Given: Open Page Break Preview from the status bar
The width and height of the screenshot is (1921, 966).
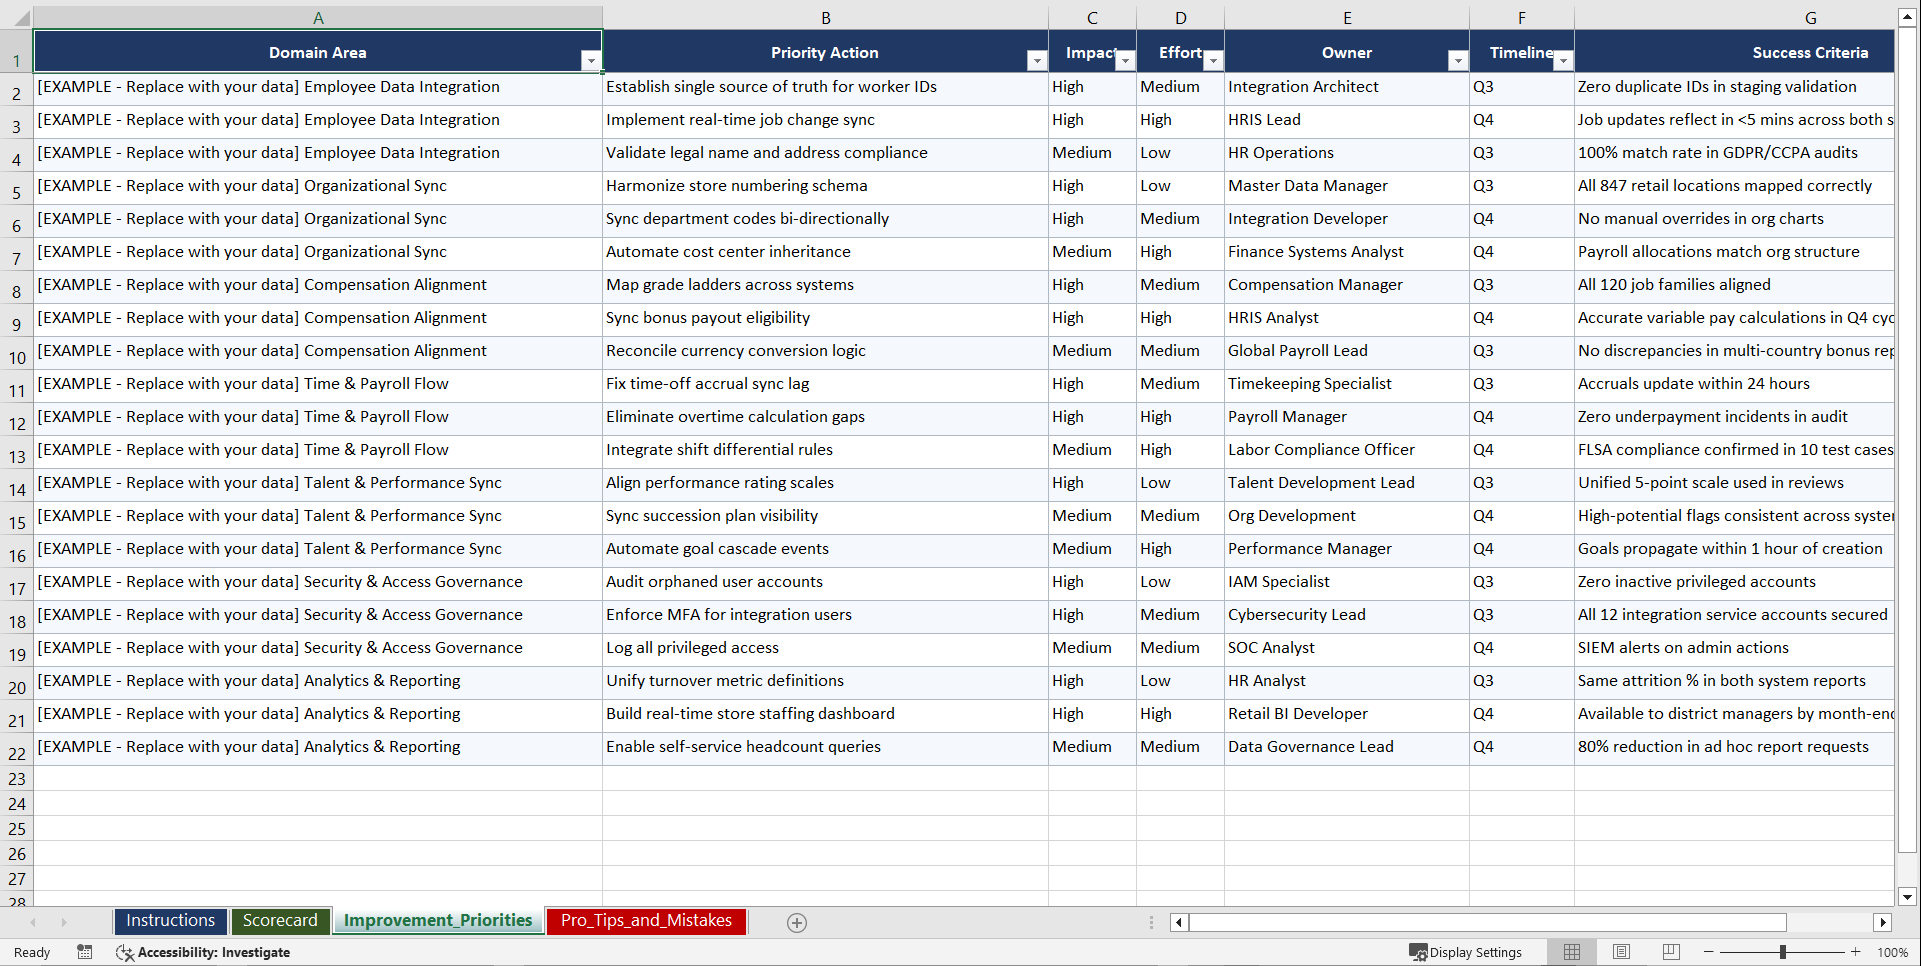Looking at the screenshot, I should coord(1670,952).
